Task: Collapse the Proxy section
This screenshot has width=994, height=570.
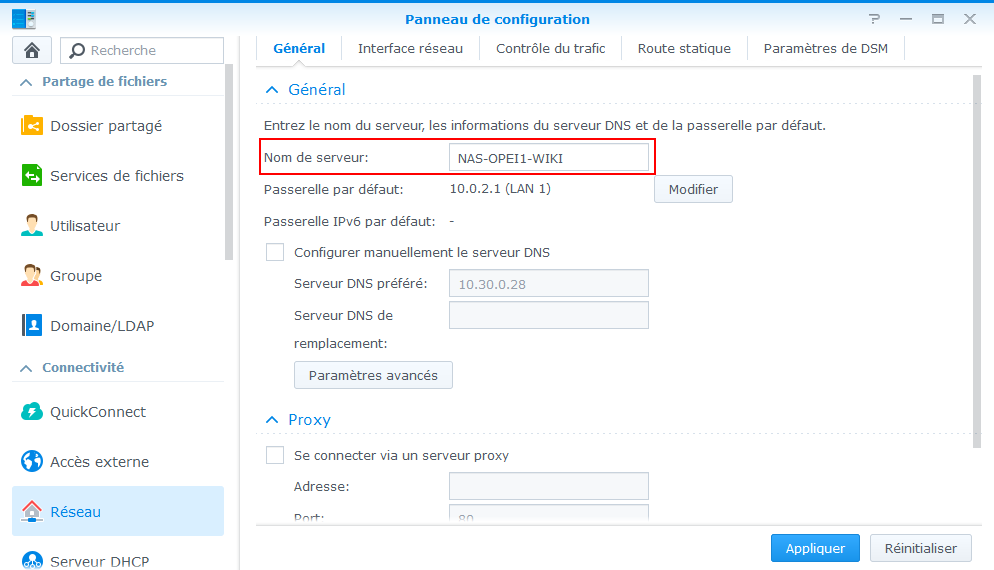Action: coord(272,420)
